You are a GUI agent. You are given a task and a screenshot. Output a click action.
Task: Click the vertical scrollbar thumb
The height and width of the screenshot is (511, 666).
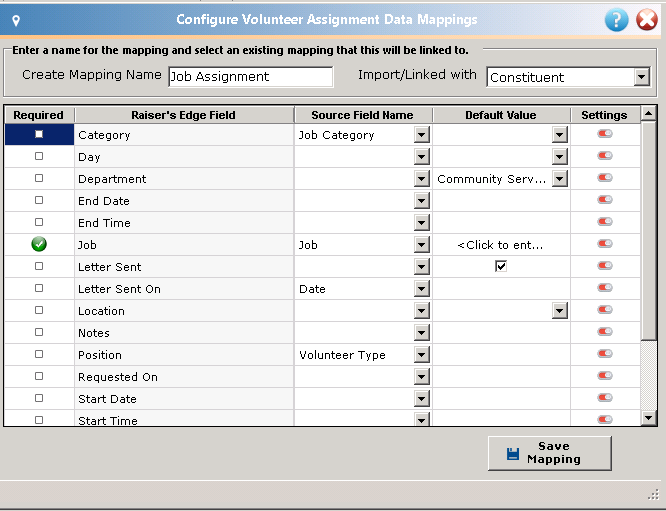click(649, 230)
